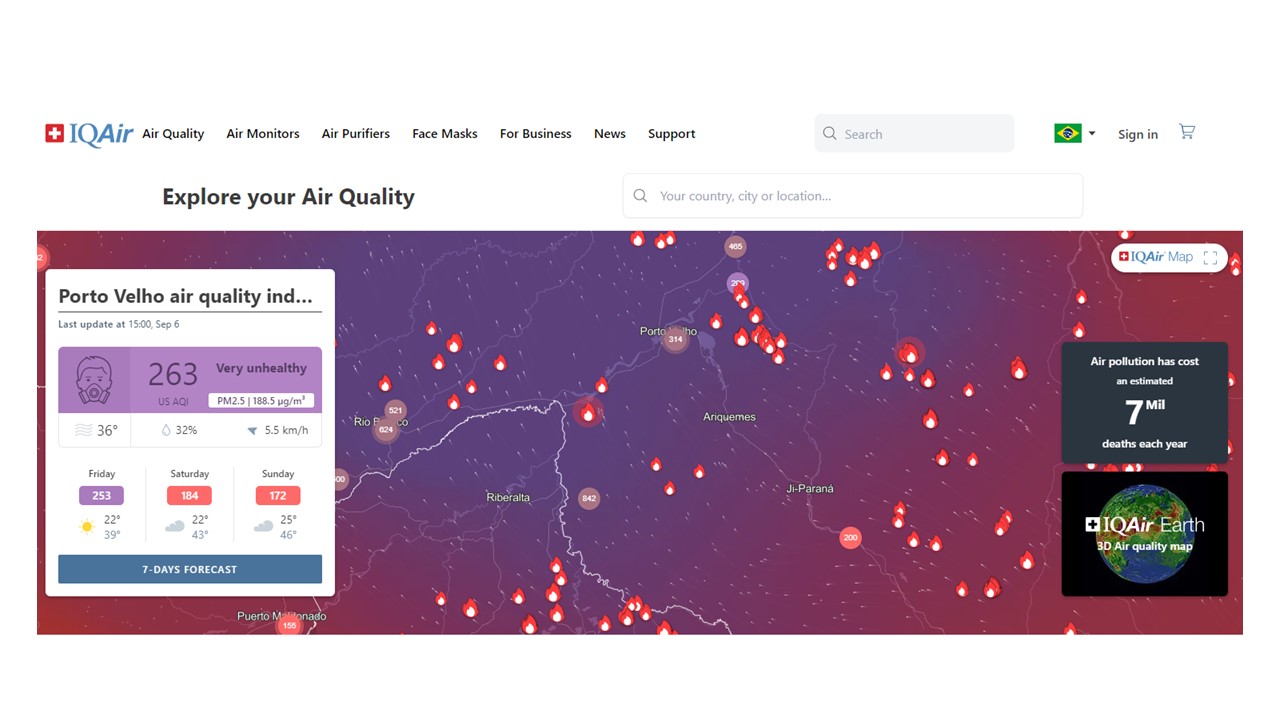The image size is (1280, 720).
Task: Click the IQAir logo in header
Action: [89, 134]
